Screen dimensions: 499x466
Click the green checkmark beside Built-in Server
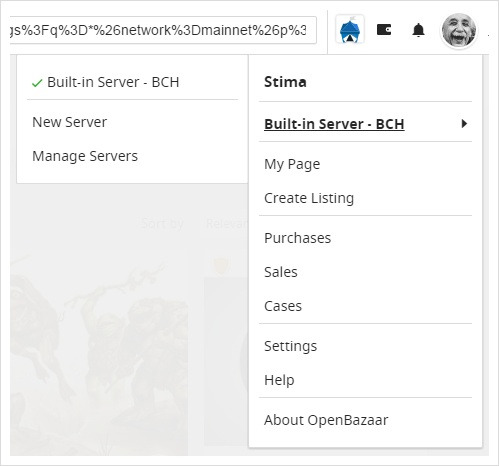click(x=37, y=83)
